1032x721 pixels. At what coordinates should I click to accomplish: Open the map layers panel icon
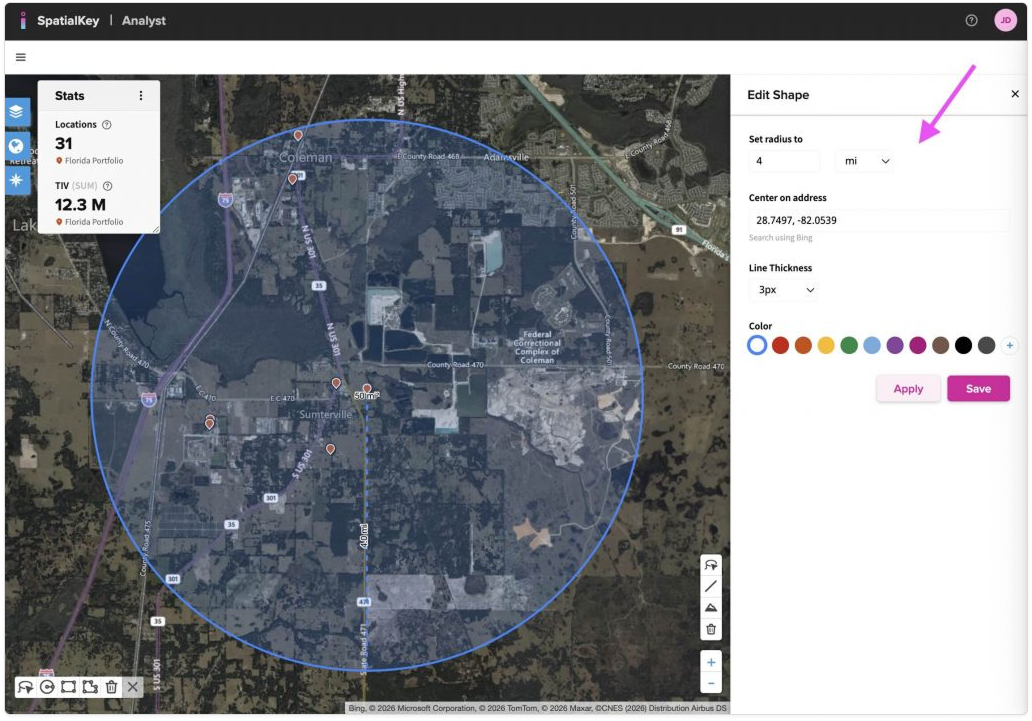point(18,112)
